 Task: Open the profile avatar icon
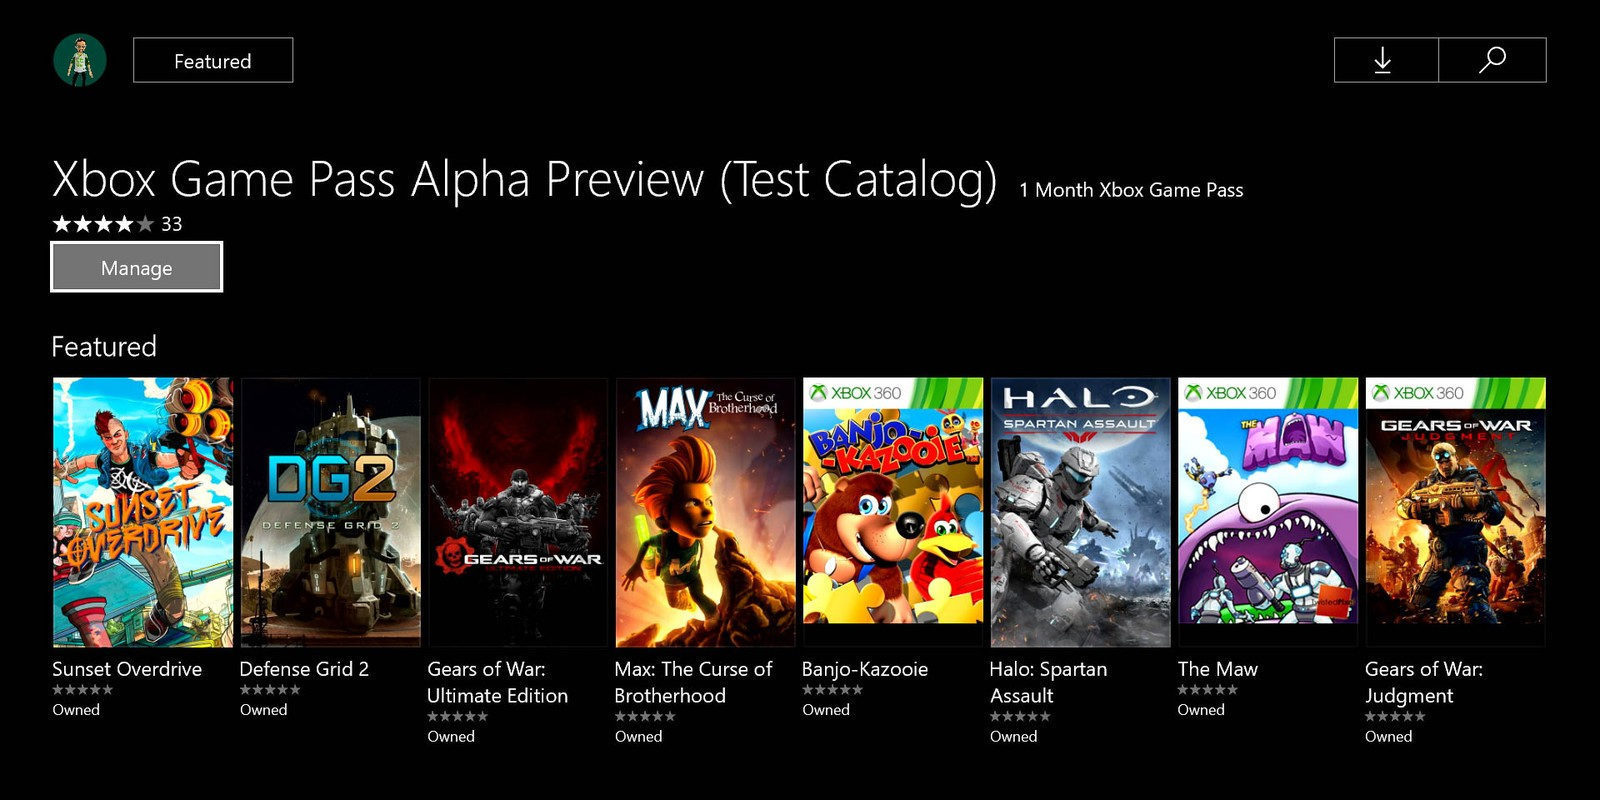coord(80,60)
